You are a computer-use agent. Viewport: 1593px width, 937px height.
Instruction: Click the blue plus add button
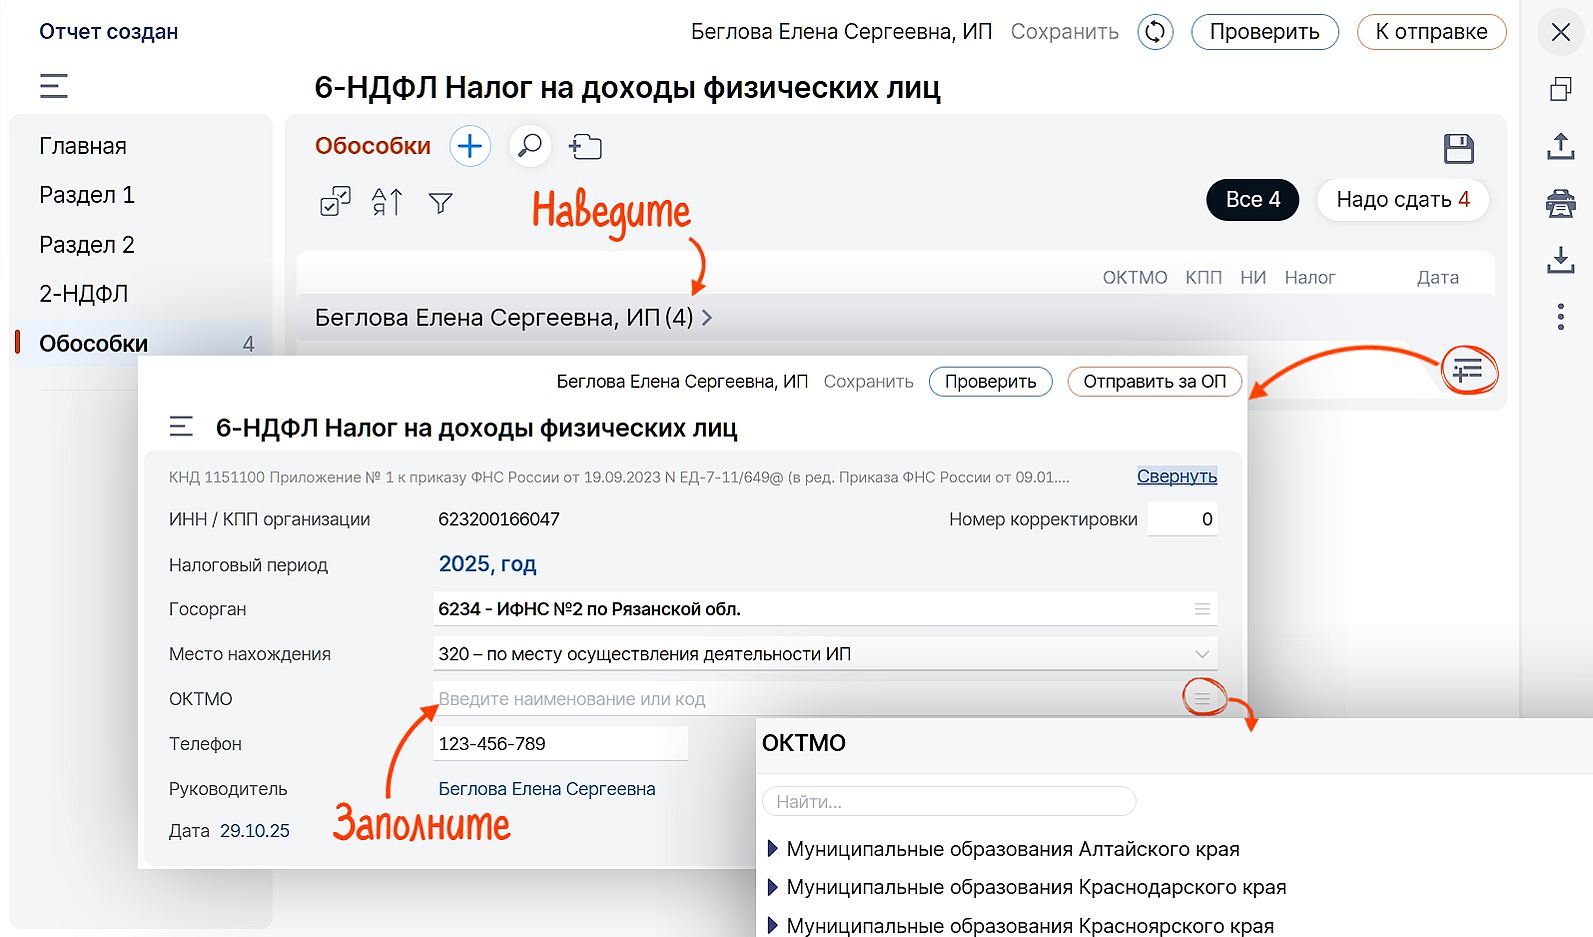coord(470,147)
